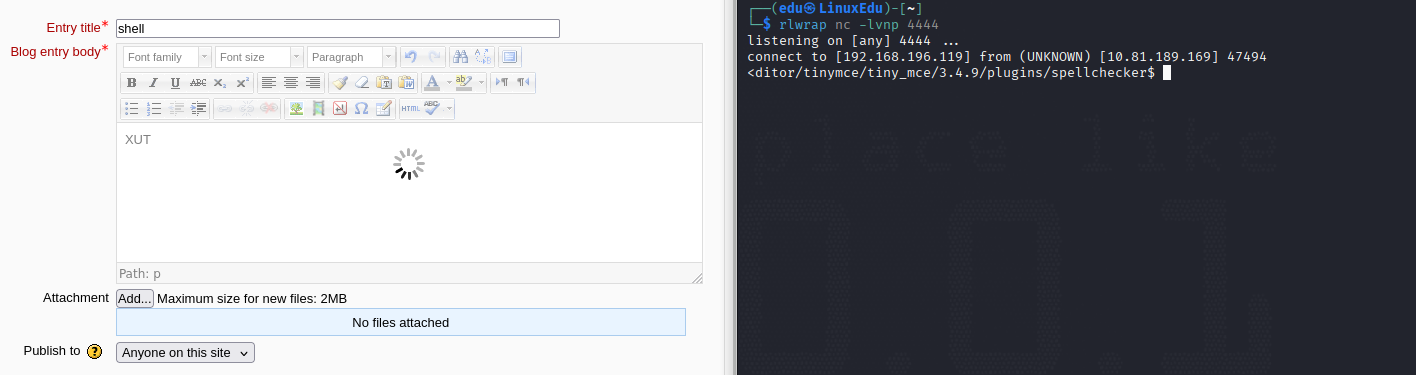Click 'rlwrap nc -lvnp 4444' command in terminal
1416x375 pixels.
coord(858,24)
